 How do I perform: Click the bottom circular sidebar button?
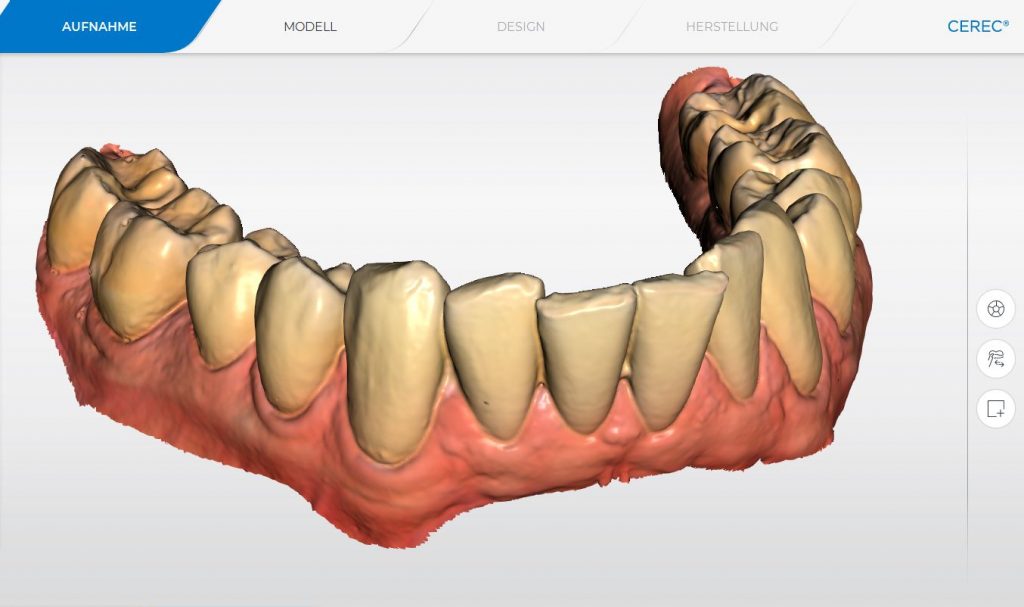(x=994, y=407)
